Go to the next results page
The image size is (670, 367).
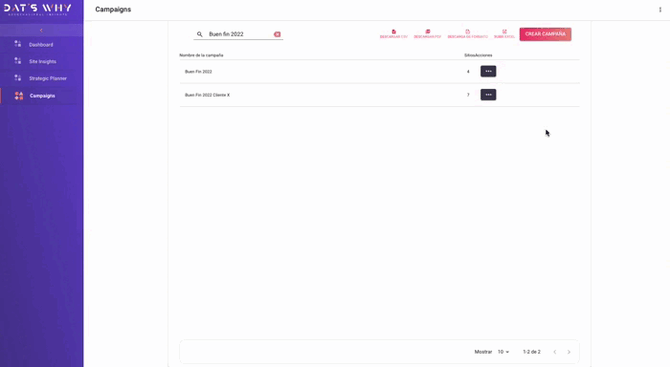click(569, 352)
